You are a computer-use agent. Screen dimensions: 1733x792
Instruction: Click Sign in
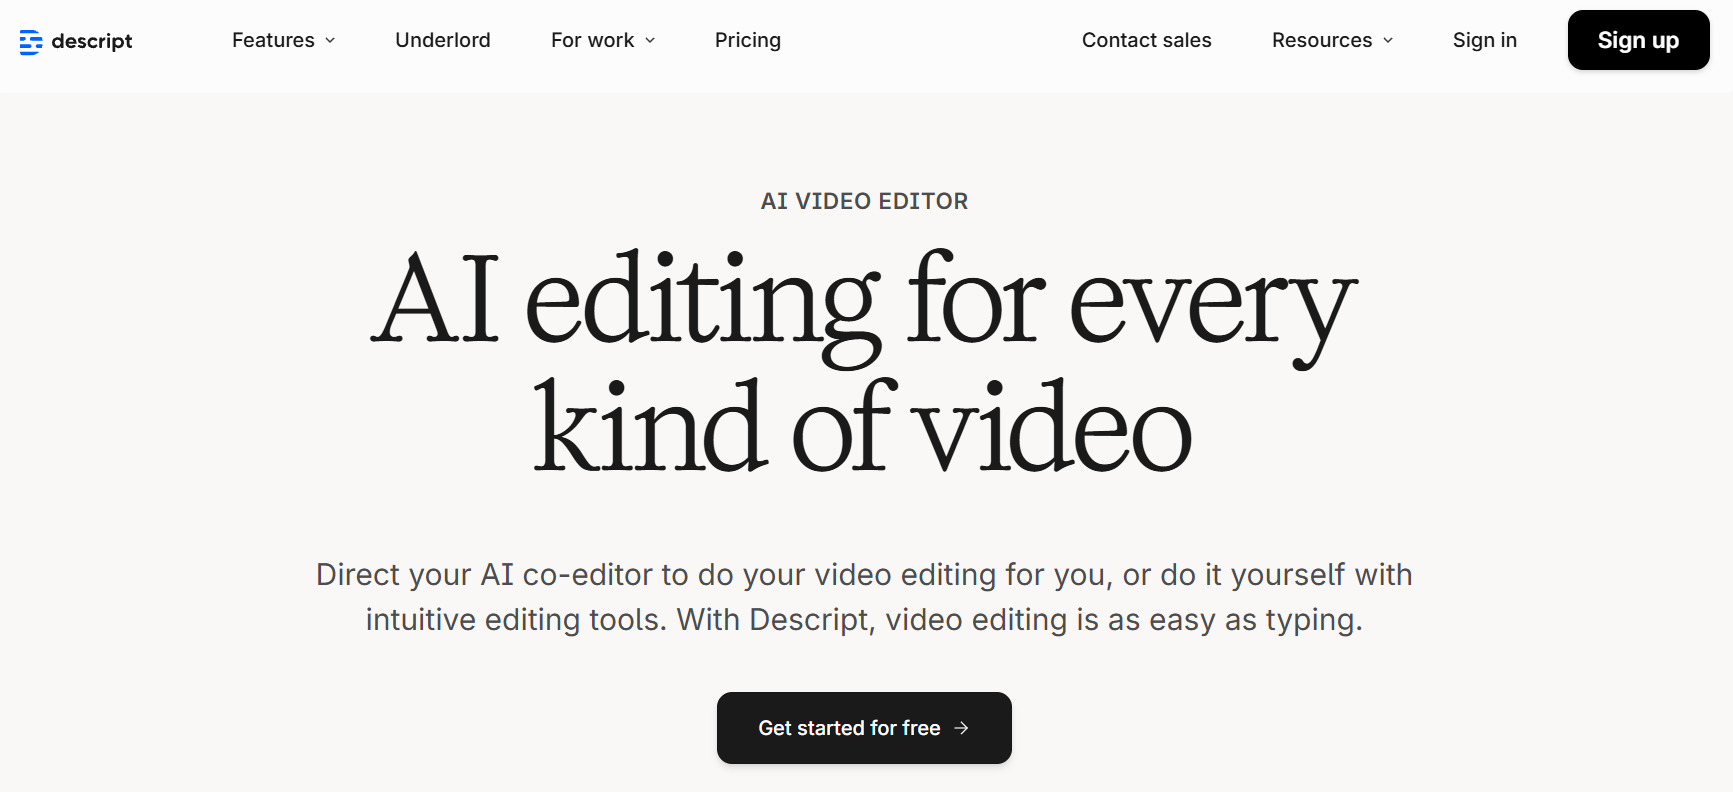[1484, 40]
